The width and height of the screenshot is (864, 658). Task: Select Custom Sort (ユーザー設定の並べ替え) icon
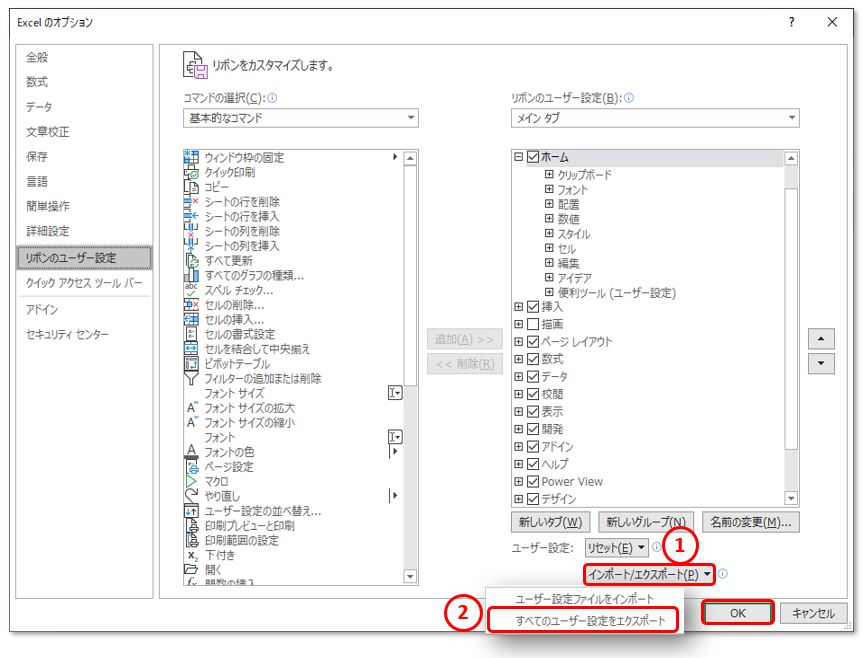[x=191, y=511]
